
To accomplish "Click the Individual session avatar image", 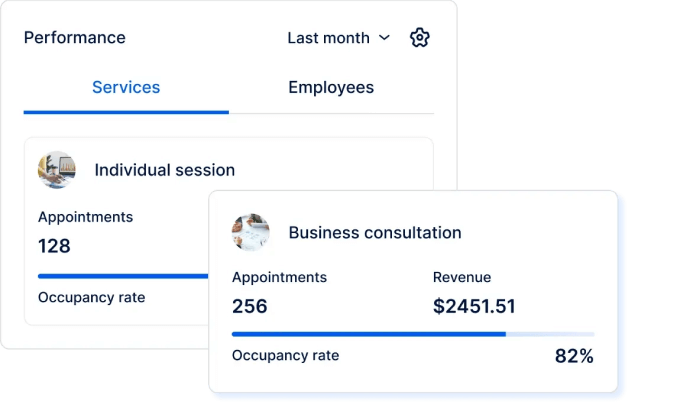I will (x=57, y=170).
